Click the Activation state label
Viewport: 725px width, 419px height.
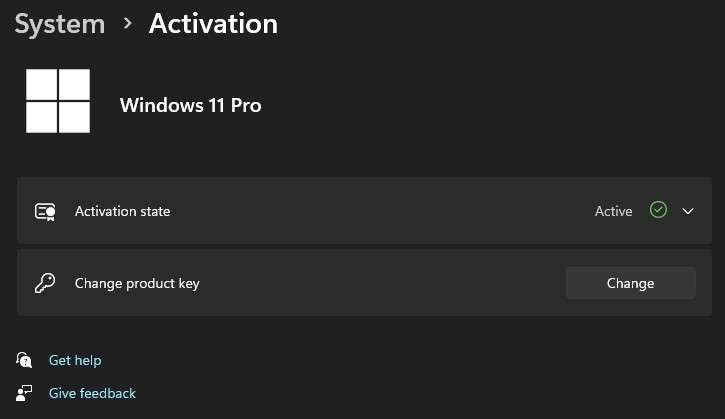point(122,211)
